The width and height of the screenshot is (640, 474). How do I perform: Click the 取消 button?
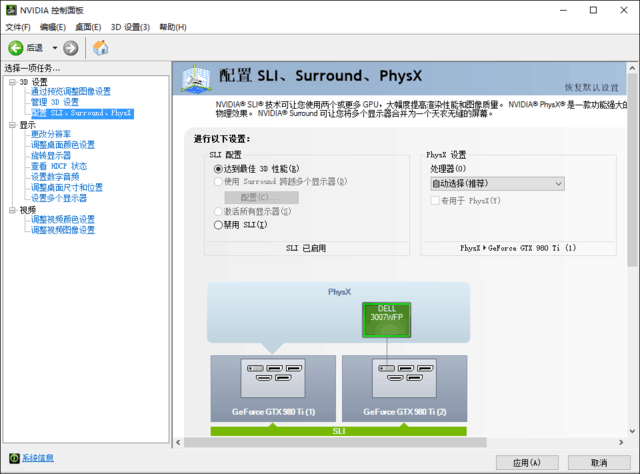pos(599,463)
